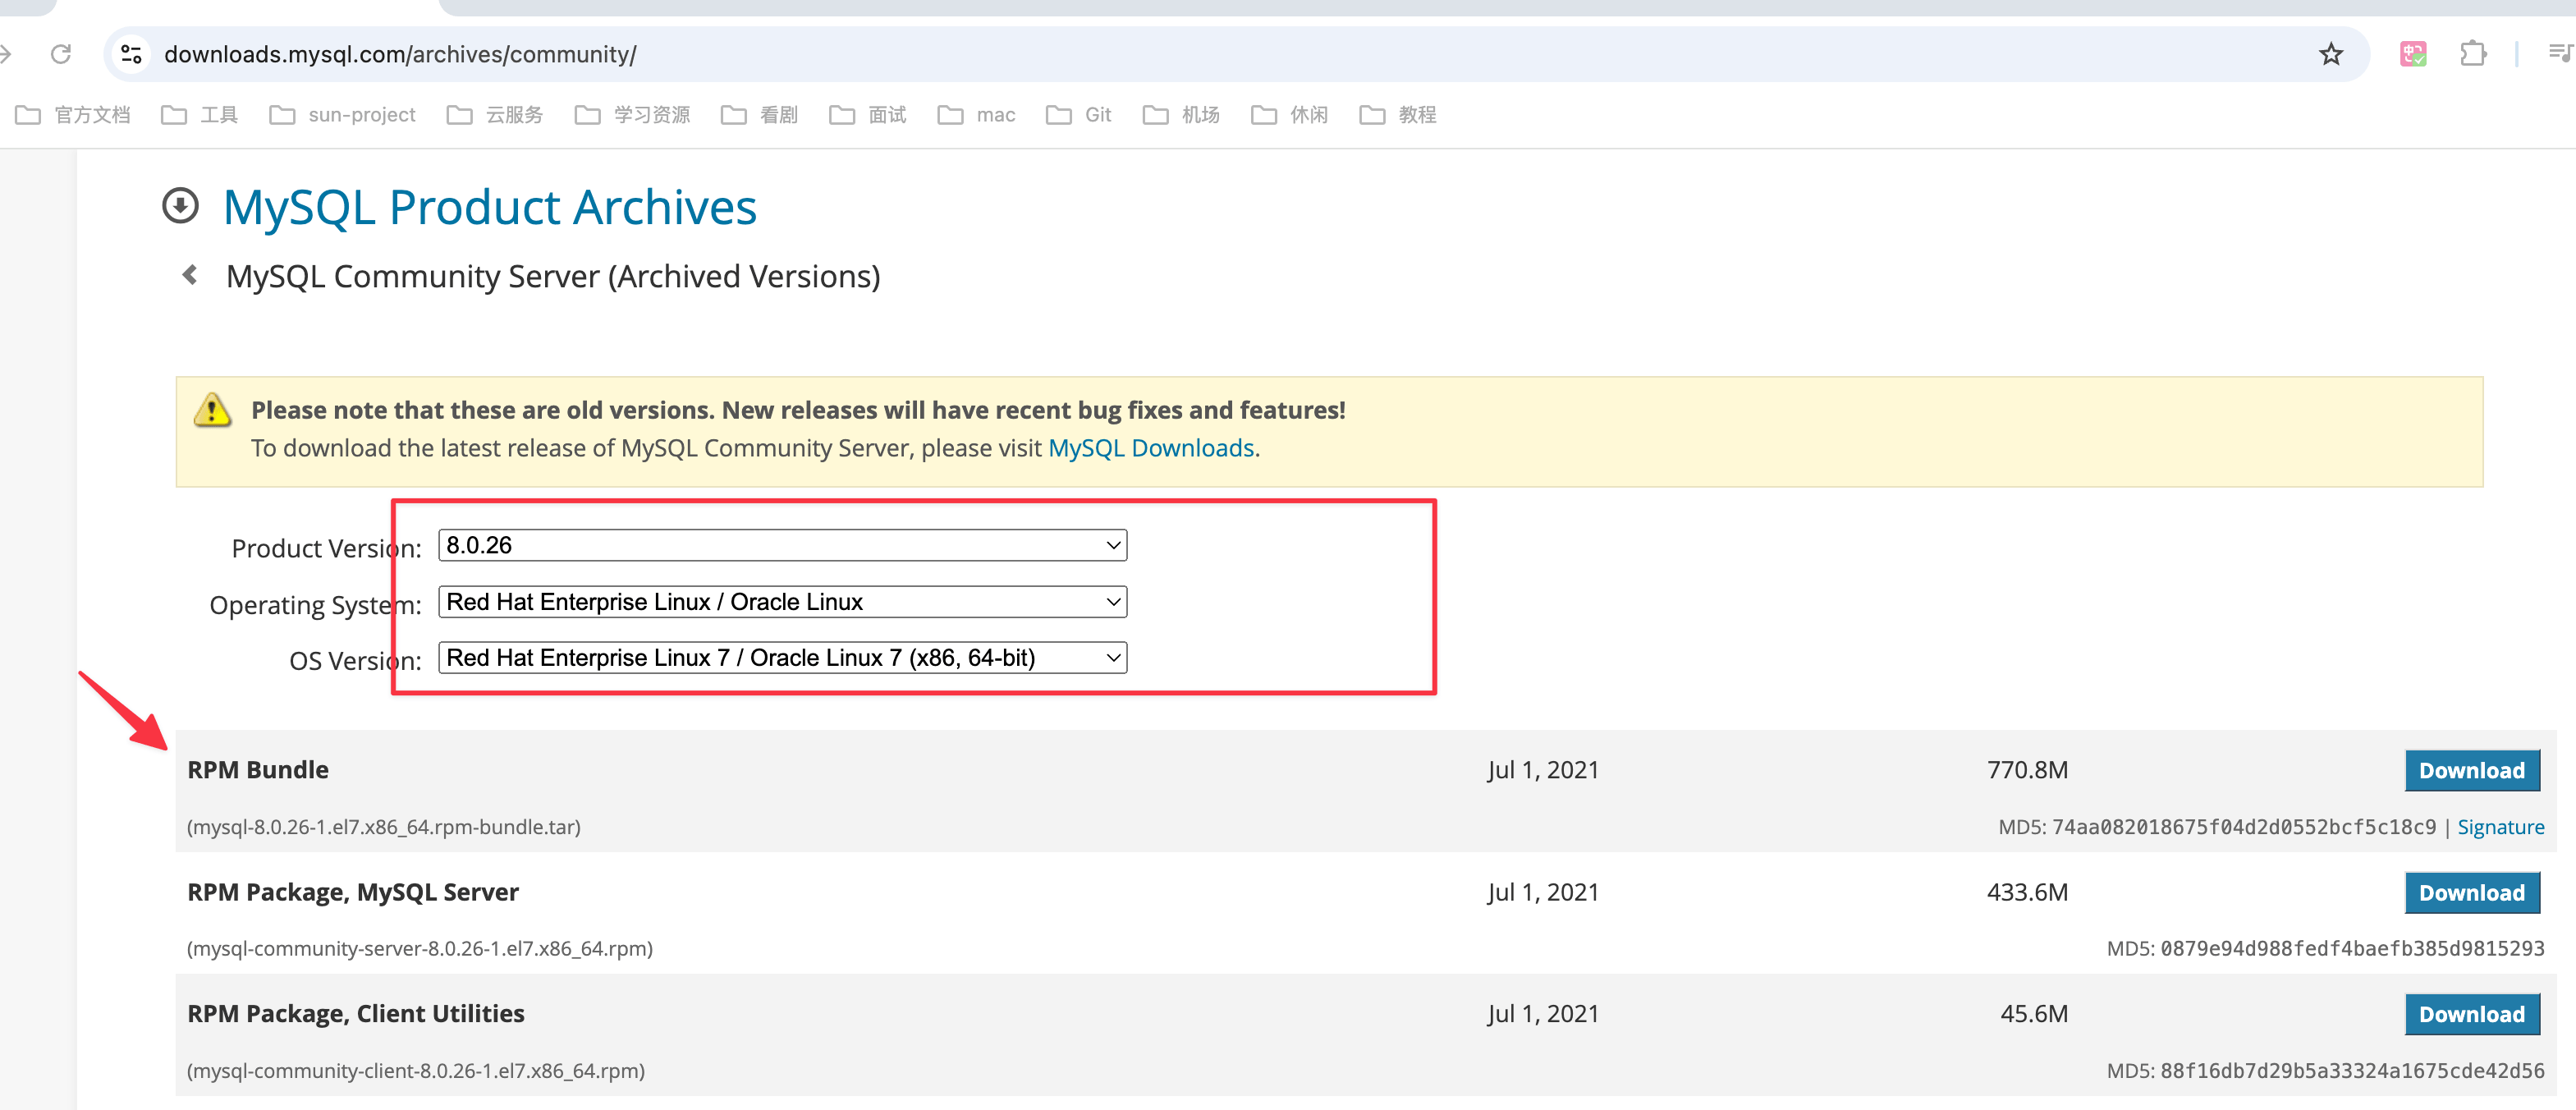The image size is (2576, 1110).
Task: Open the sun-project bookmark folder
Action: (x=343, y=115)
